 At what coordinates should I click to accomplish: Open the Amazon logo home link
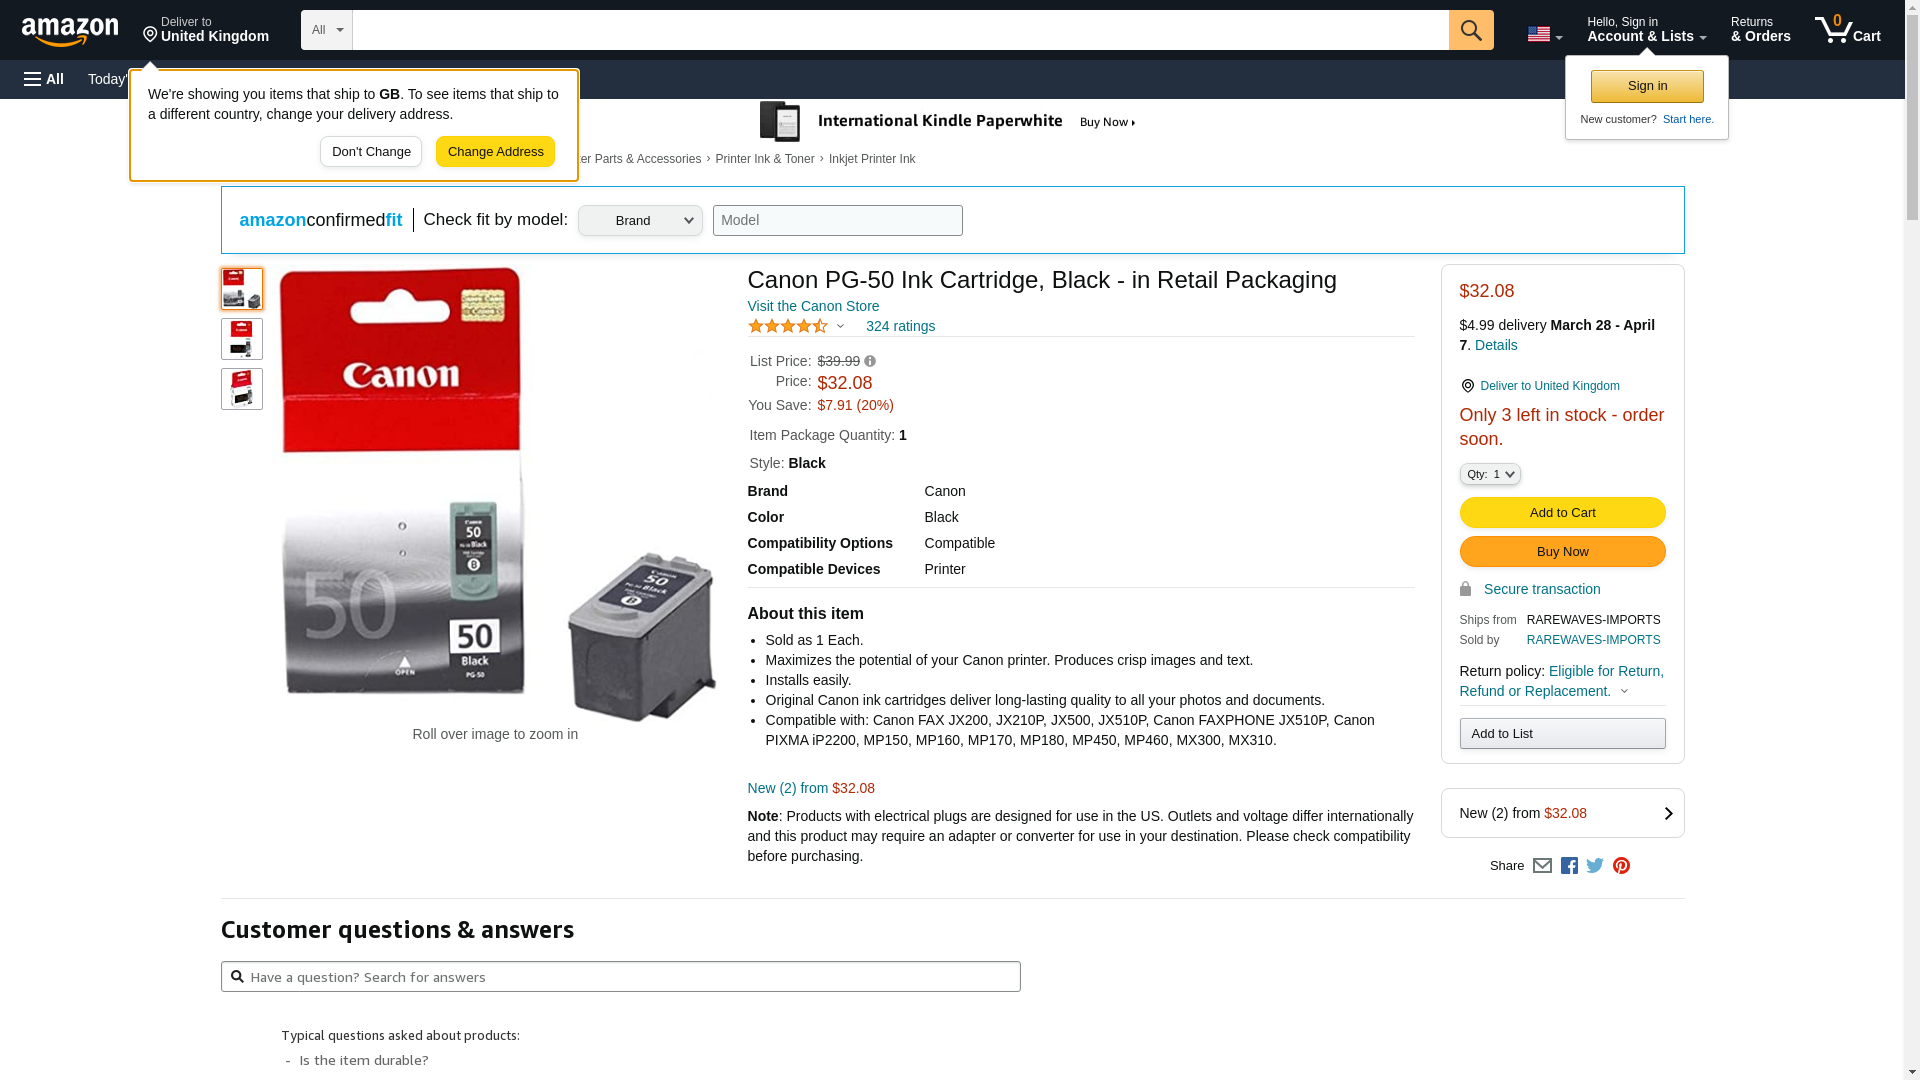tap(70, 32)
